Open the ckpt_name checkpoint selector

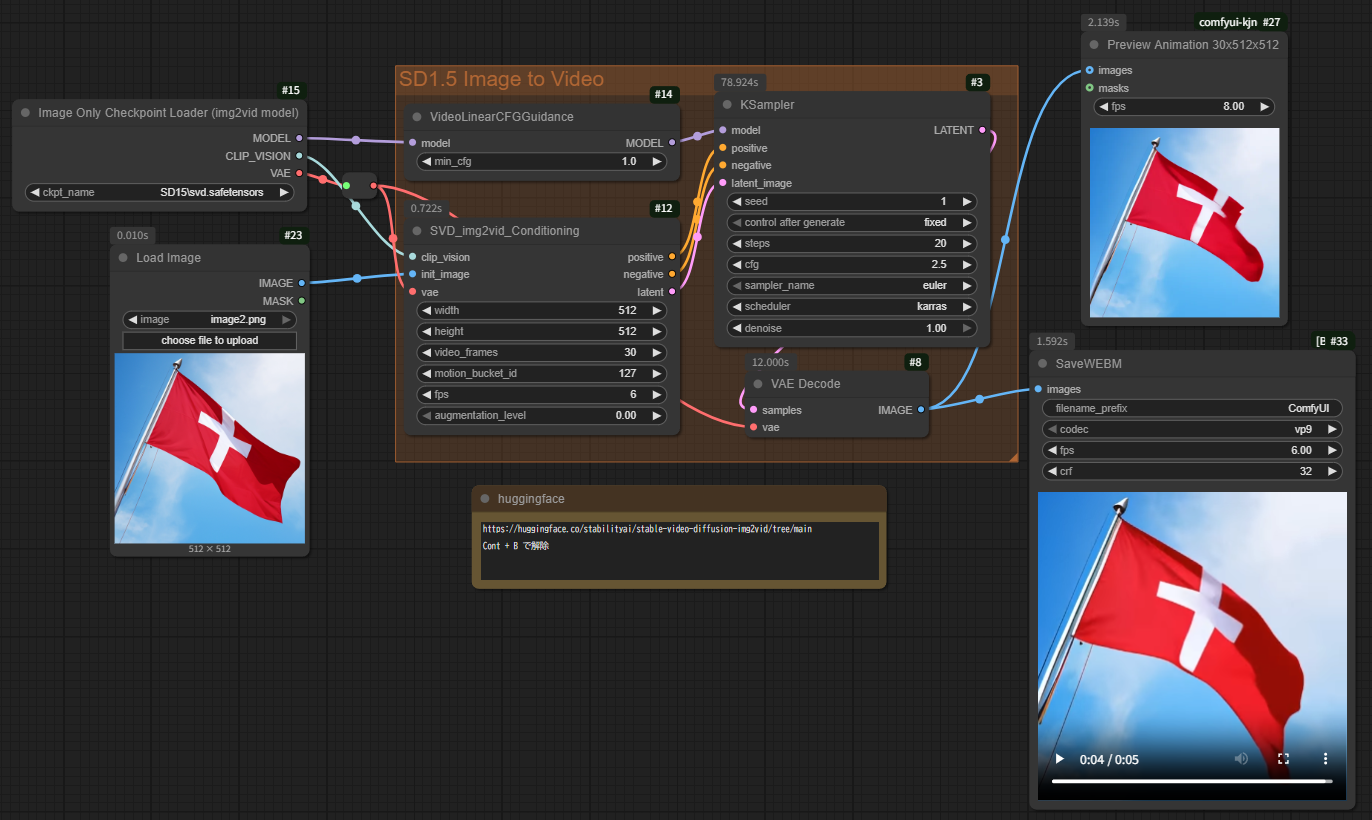click(160, 192)
